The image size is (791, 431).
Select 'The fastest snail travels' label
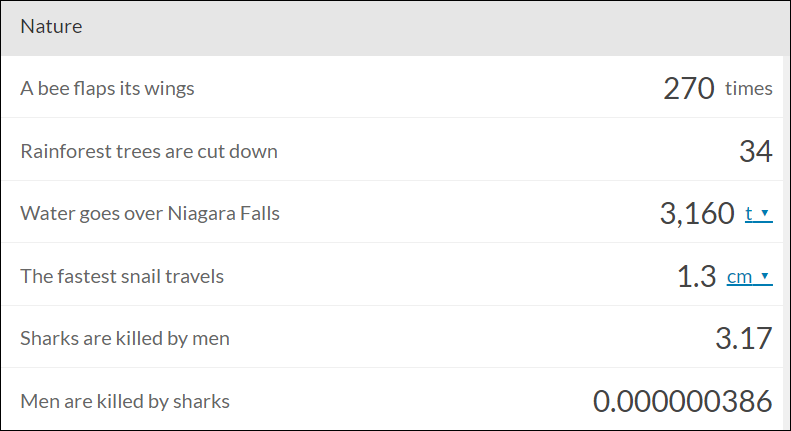(x=122, y=277)
